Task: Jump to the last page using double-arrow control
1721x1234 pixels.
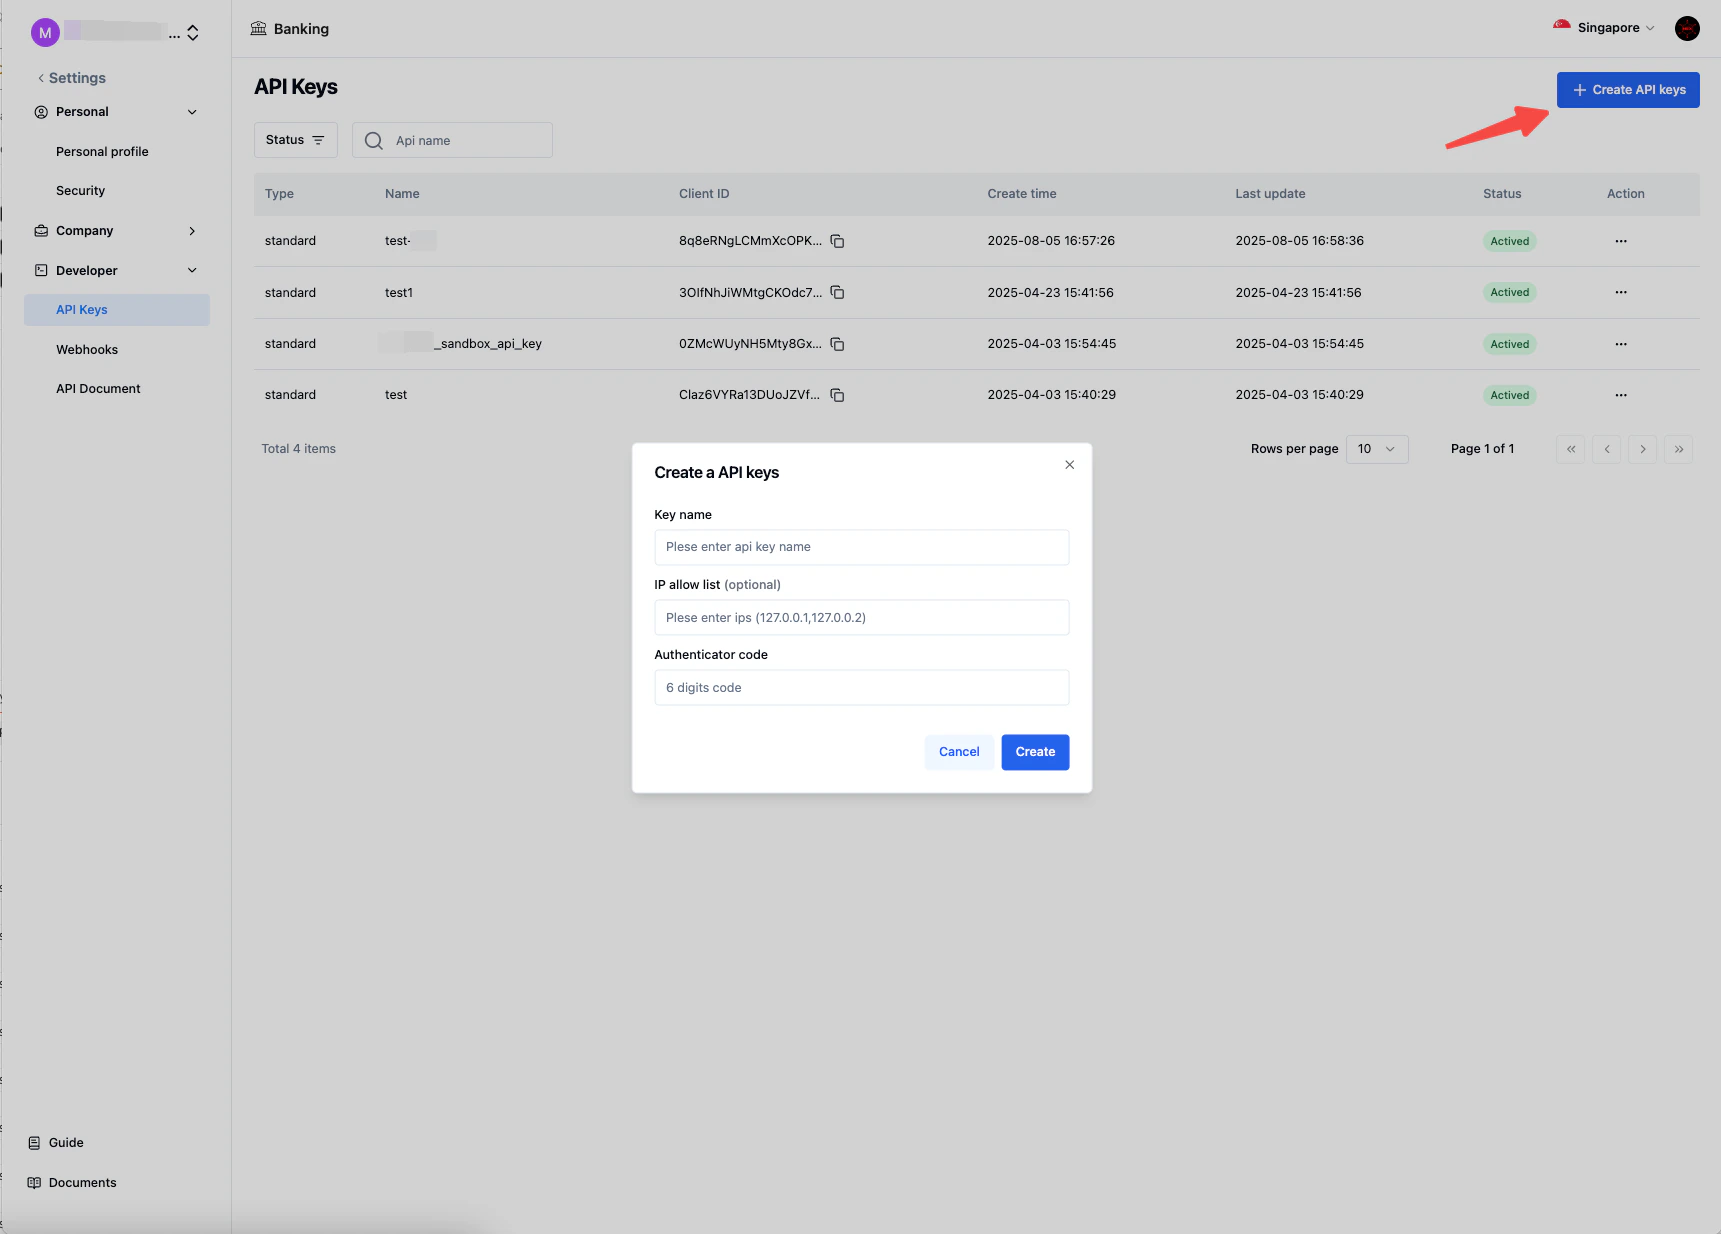Action: click(x=1678, y=449)
